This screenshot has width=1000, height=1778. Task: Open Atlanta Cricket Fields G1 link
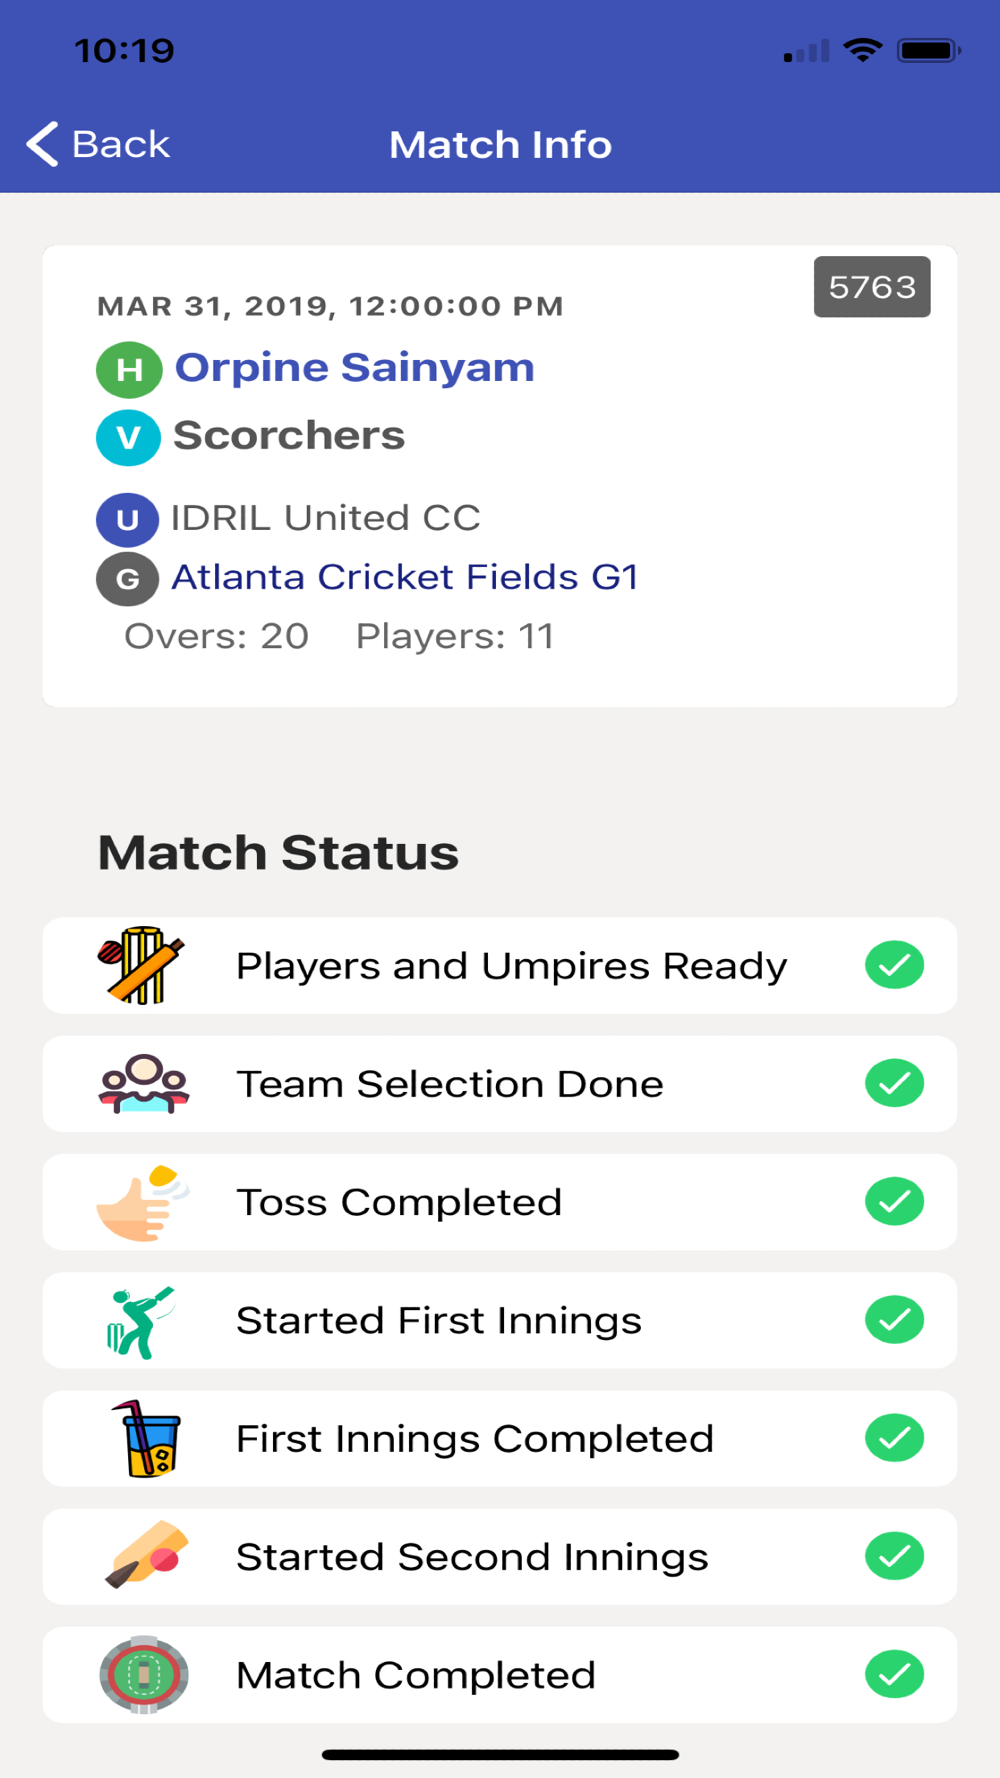click(405, 577)
